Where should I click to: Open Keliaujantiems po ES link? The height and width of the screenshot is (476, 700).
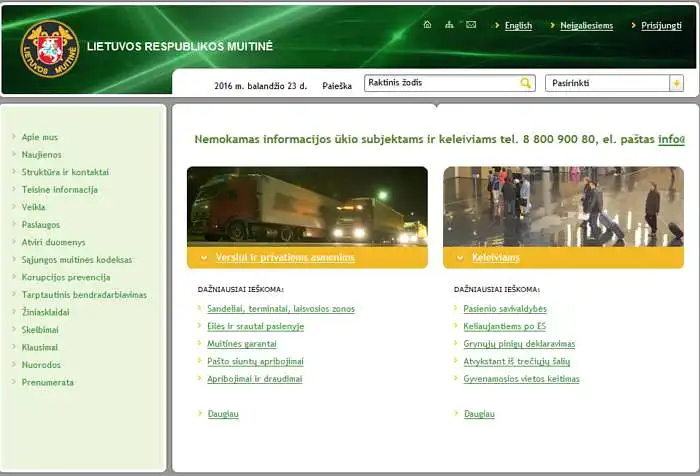coord(504,326)
